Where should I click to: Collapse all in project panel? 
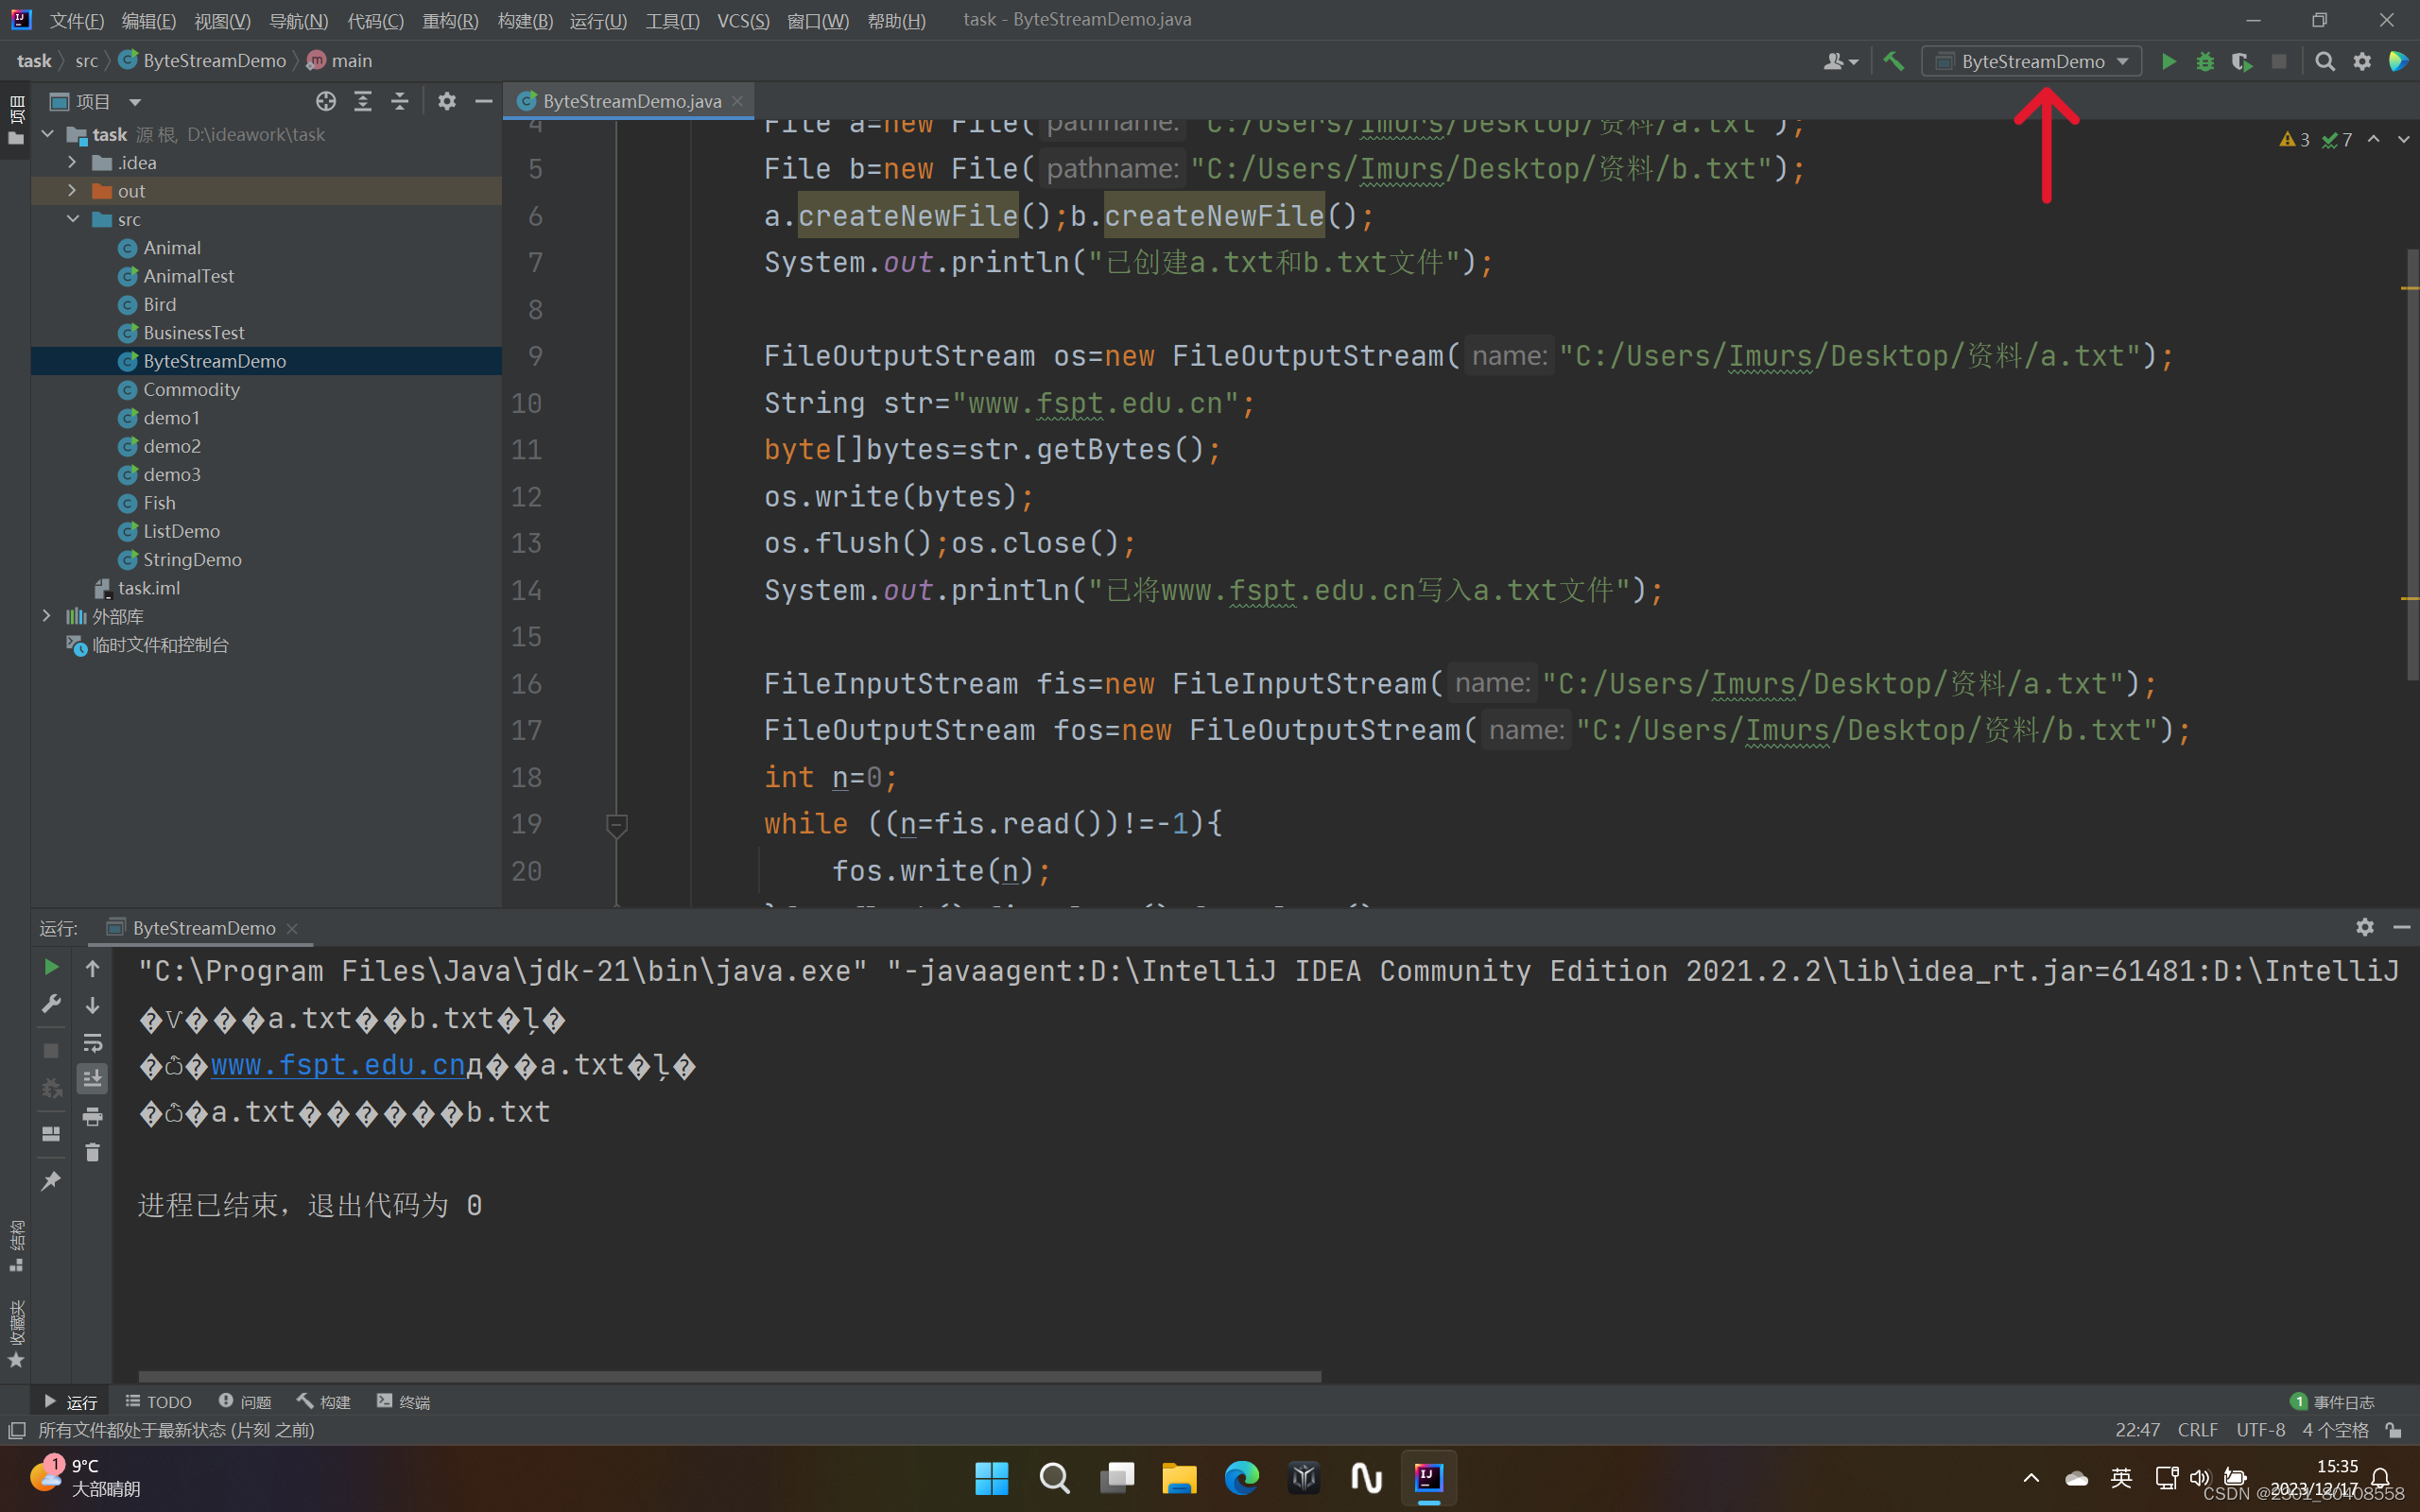(x=399, y=101)
